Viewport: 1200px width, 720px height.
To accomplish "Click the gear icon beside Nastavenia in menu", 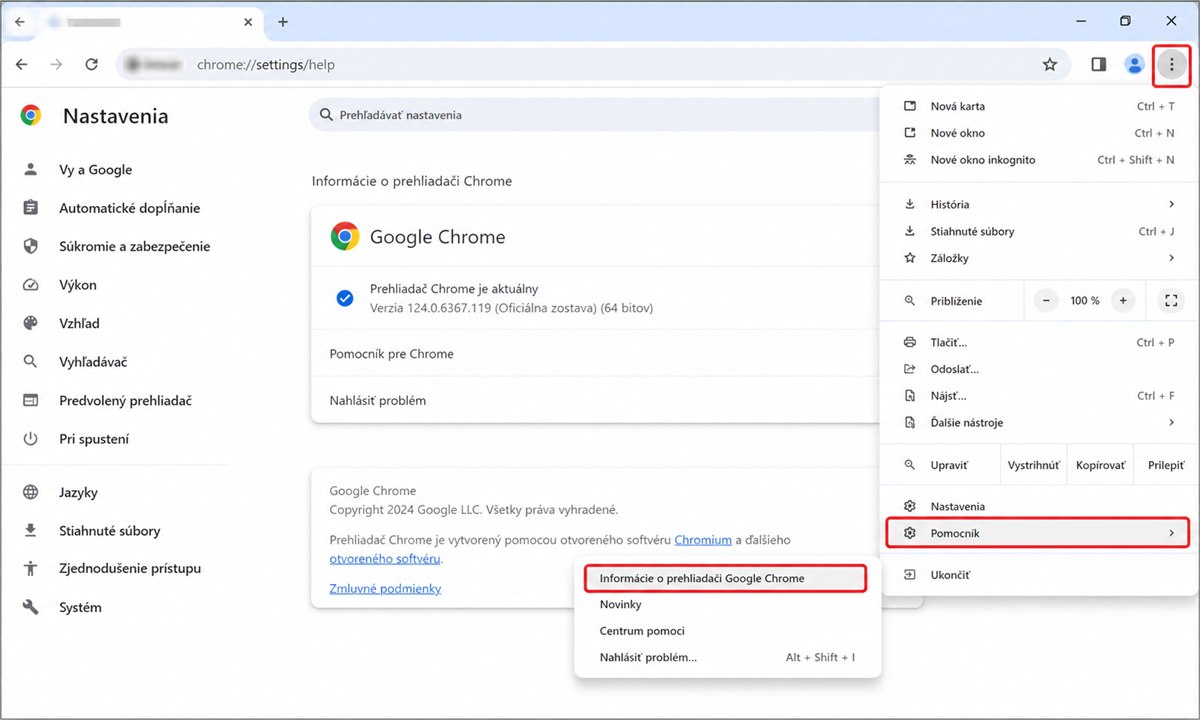I will point(910,506).
